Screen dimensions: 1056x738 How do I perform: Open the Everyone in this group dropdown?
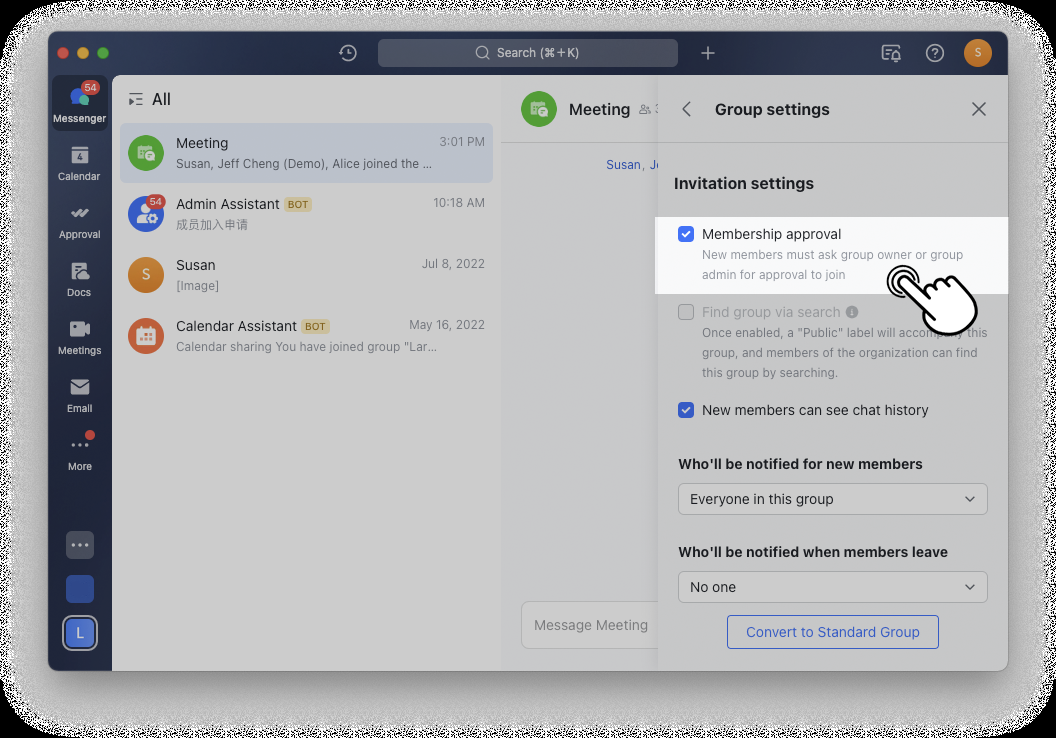click(832, 499)
